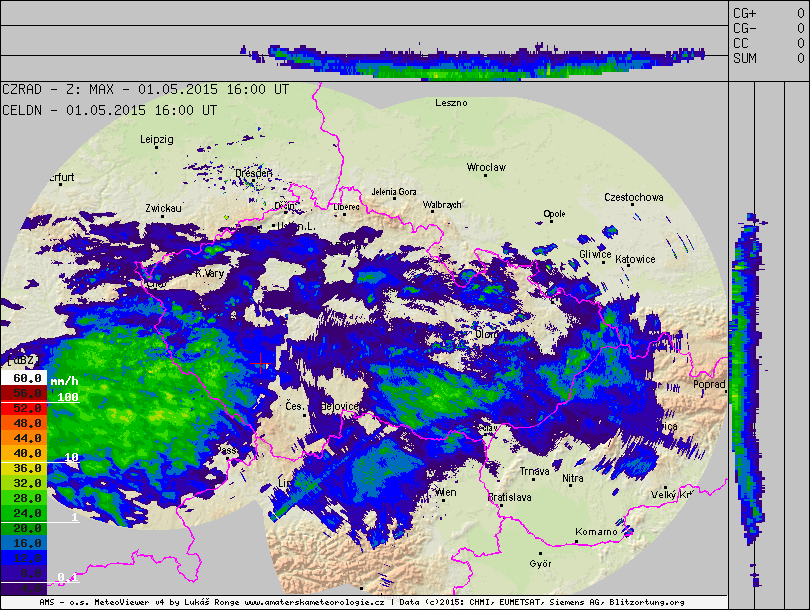810x610 pixels.
Task: Select the SUM lightning total row
Action: tap(768, 58)
